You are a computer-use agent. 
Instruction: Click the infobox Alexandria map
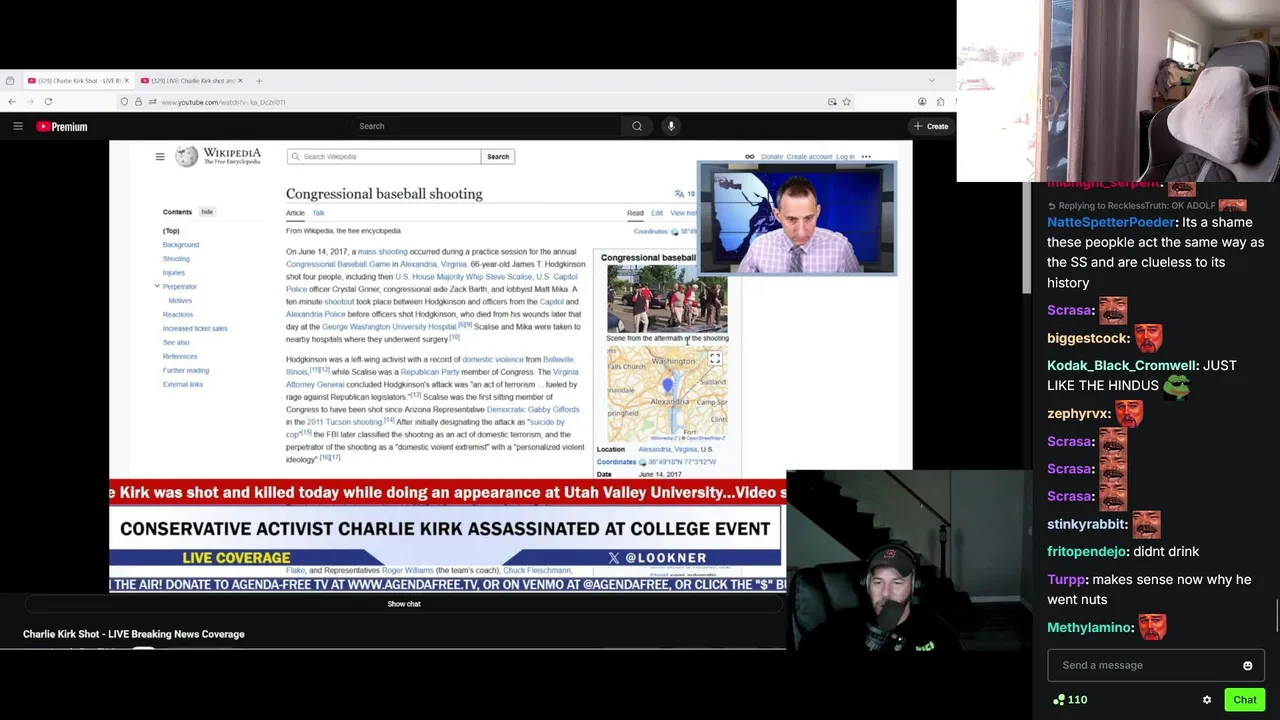[x=667, y=394]
